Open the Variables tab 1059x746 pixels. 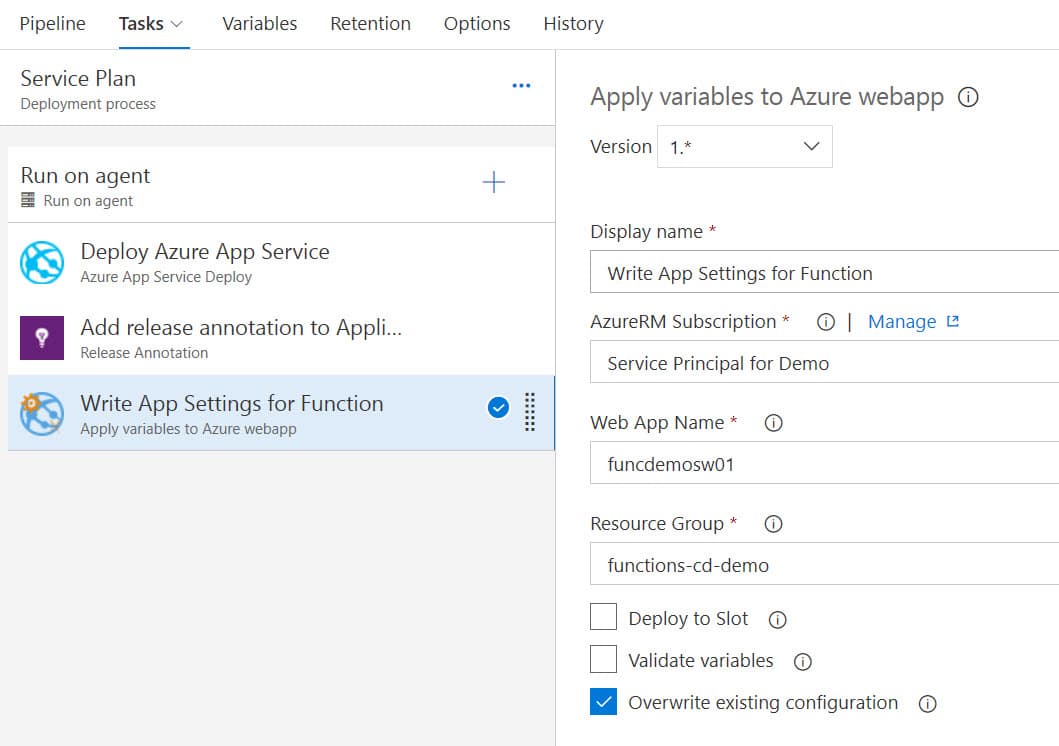coord(259,24)
